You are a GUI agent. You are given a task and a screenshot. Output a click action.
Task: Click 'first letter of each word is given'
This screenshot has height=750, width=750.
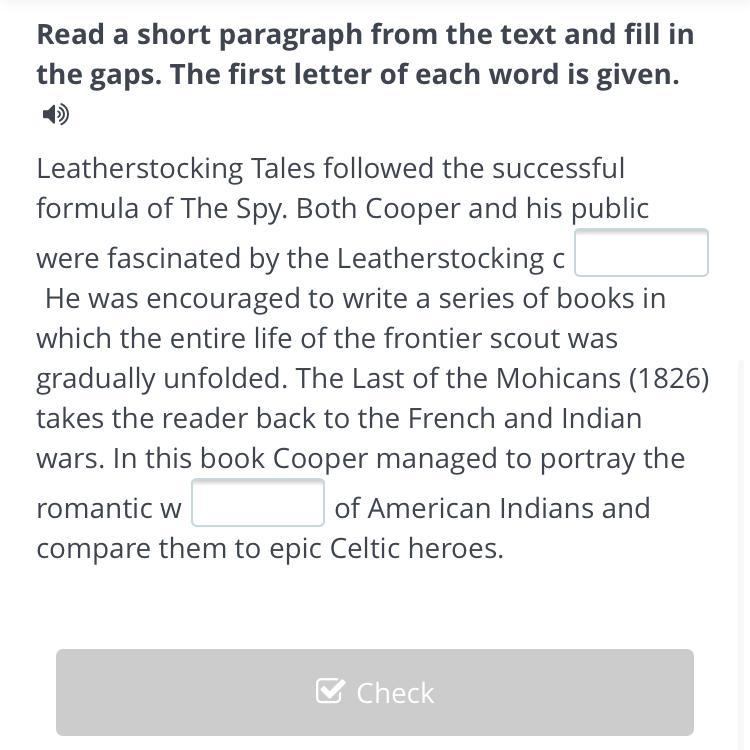(x=424, y=75)
